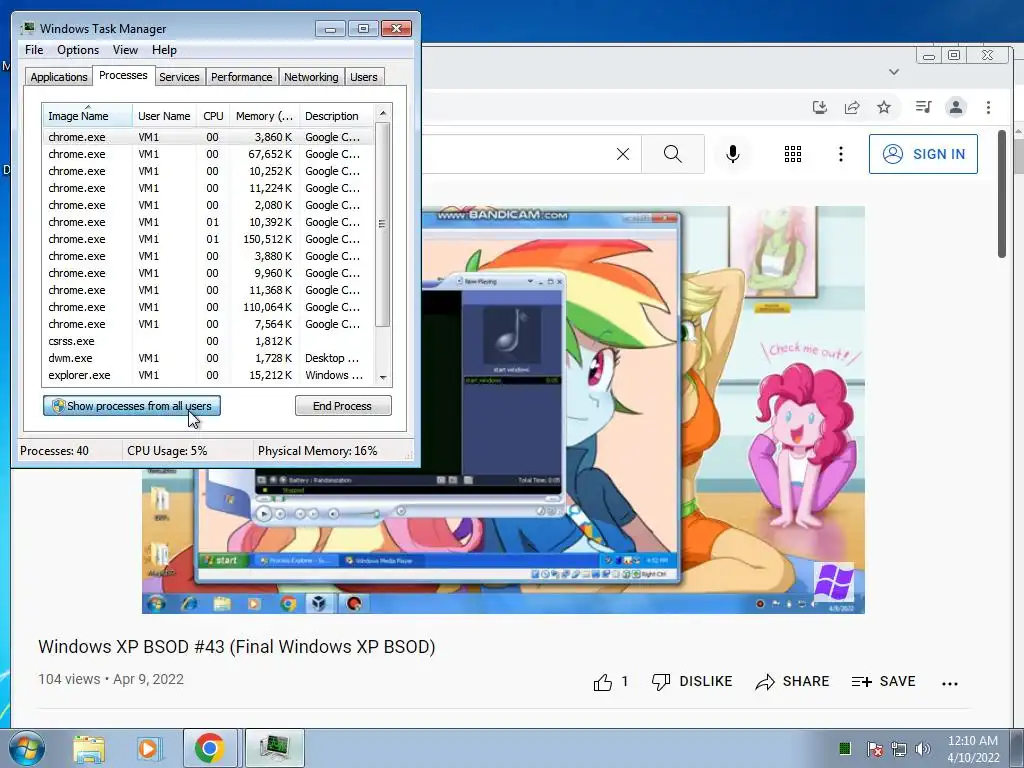Open the YouTube apps grid icon
1024x768 pixels.
(793, 154)
